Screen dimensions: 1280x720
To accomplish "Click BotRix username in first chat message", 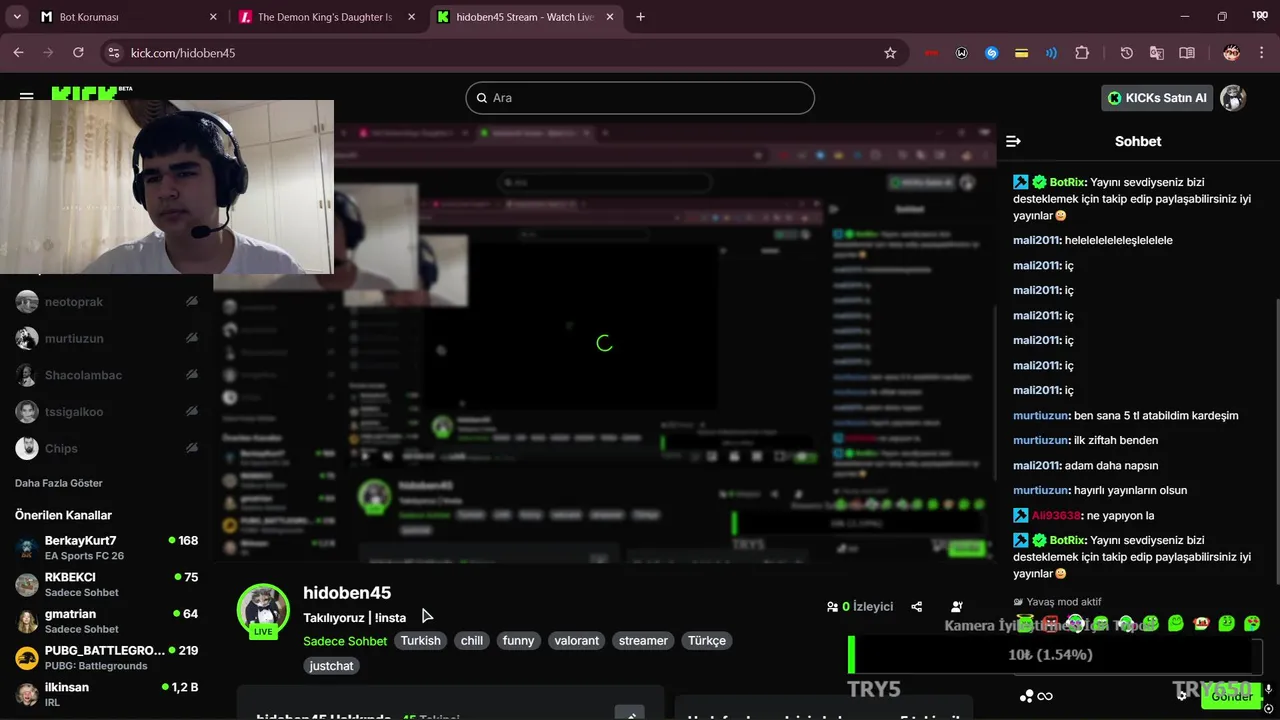I will (x=1067, y=183).
